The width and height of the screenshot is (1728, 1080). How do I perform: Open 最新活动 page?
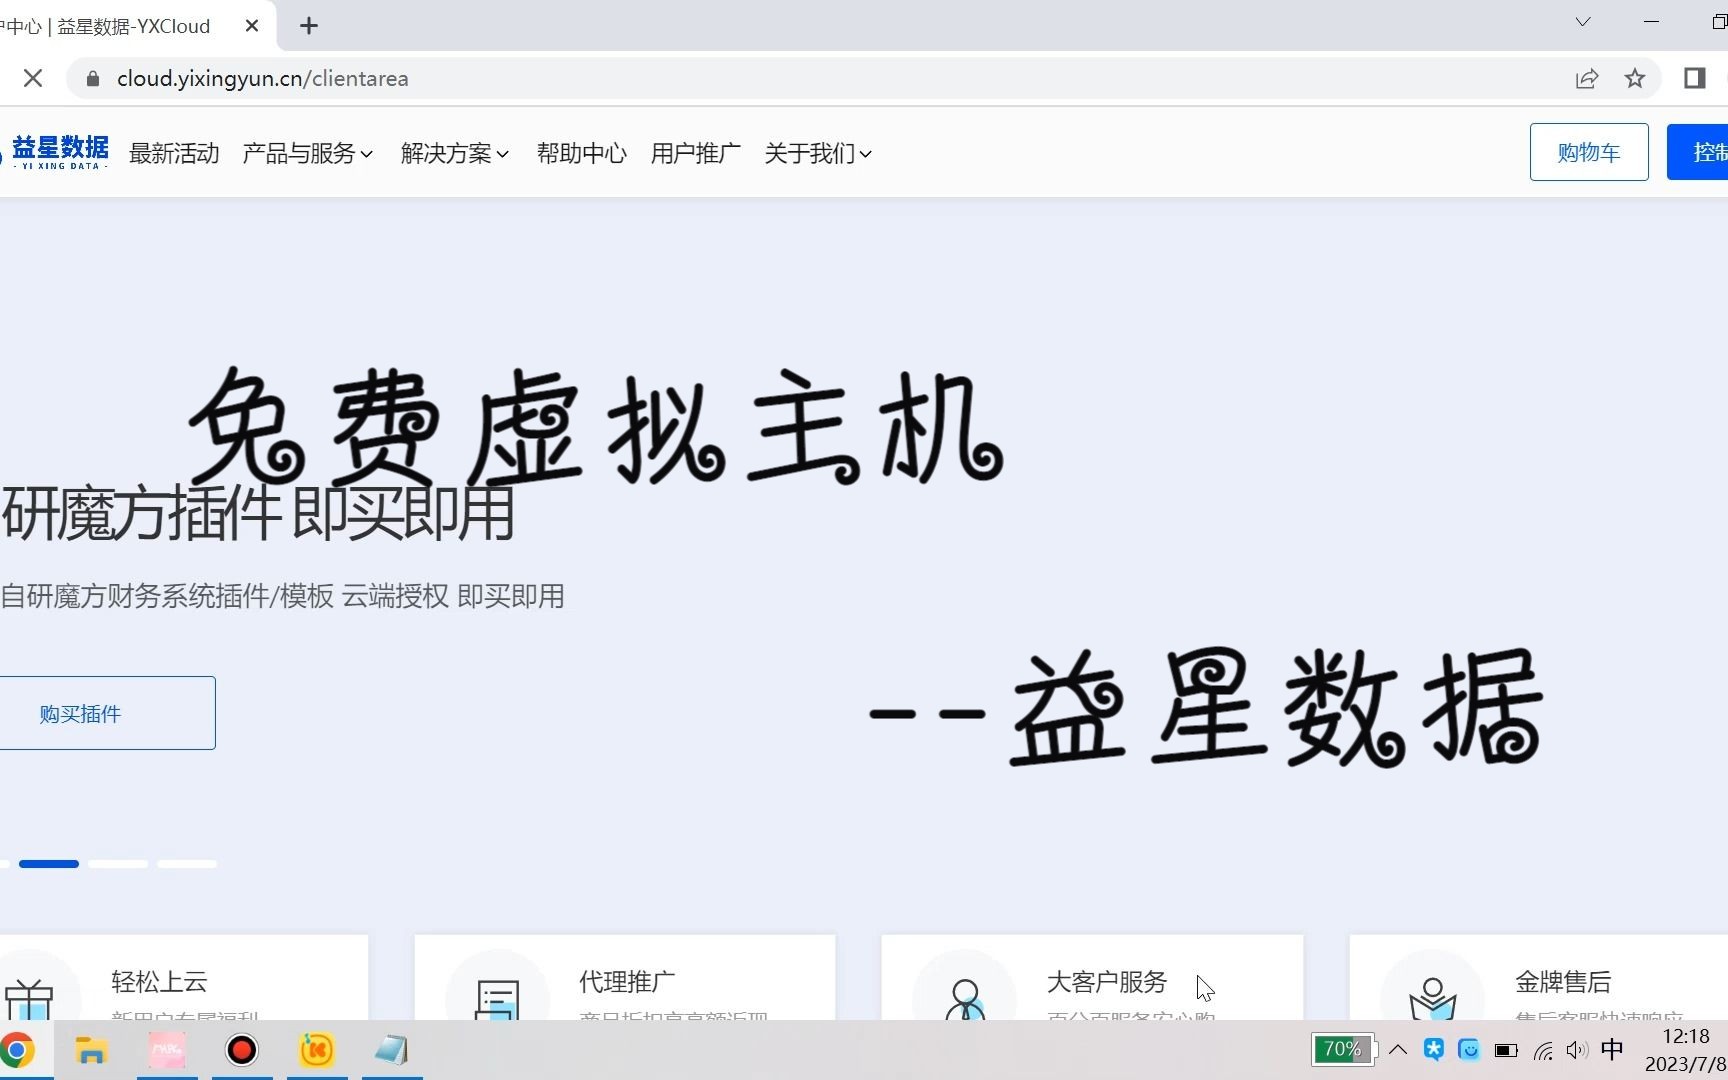tap(174, 153)
